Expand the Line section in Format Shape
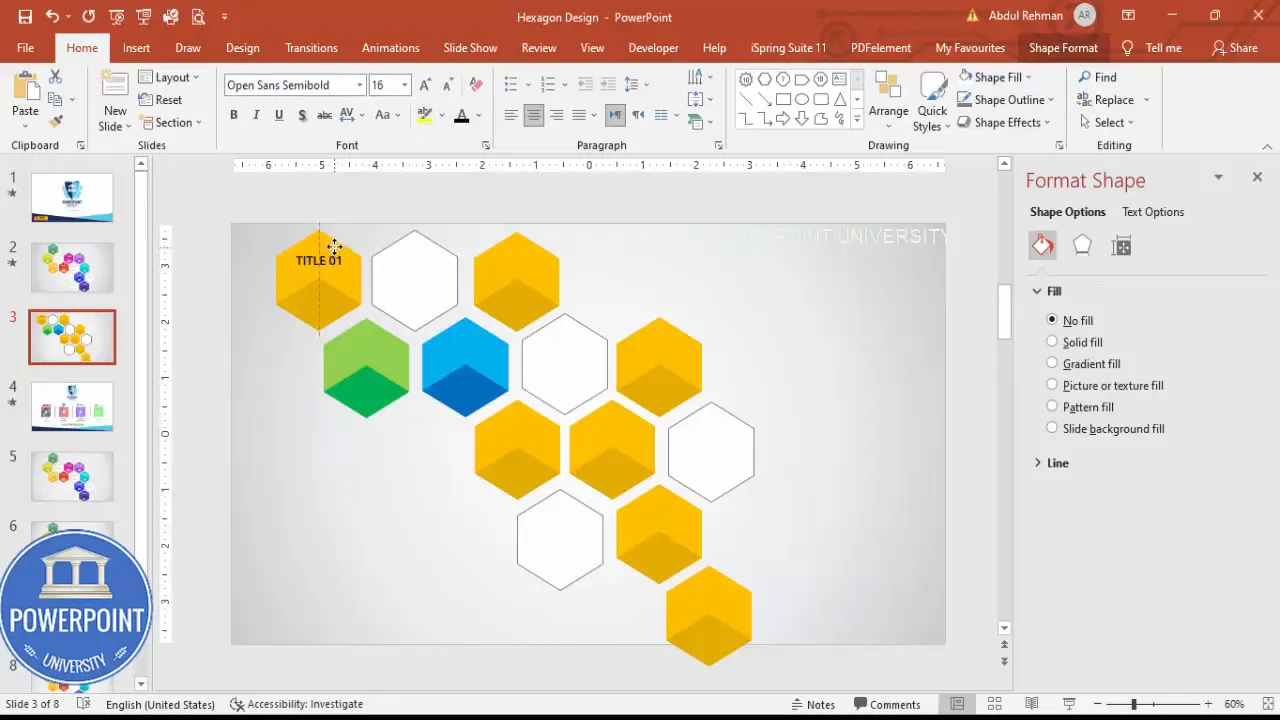This screenshot has height=720, width=1280. click(1037, 463)
